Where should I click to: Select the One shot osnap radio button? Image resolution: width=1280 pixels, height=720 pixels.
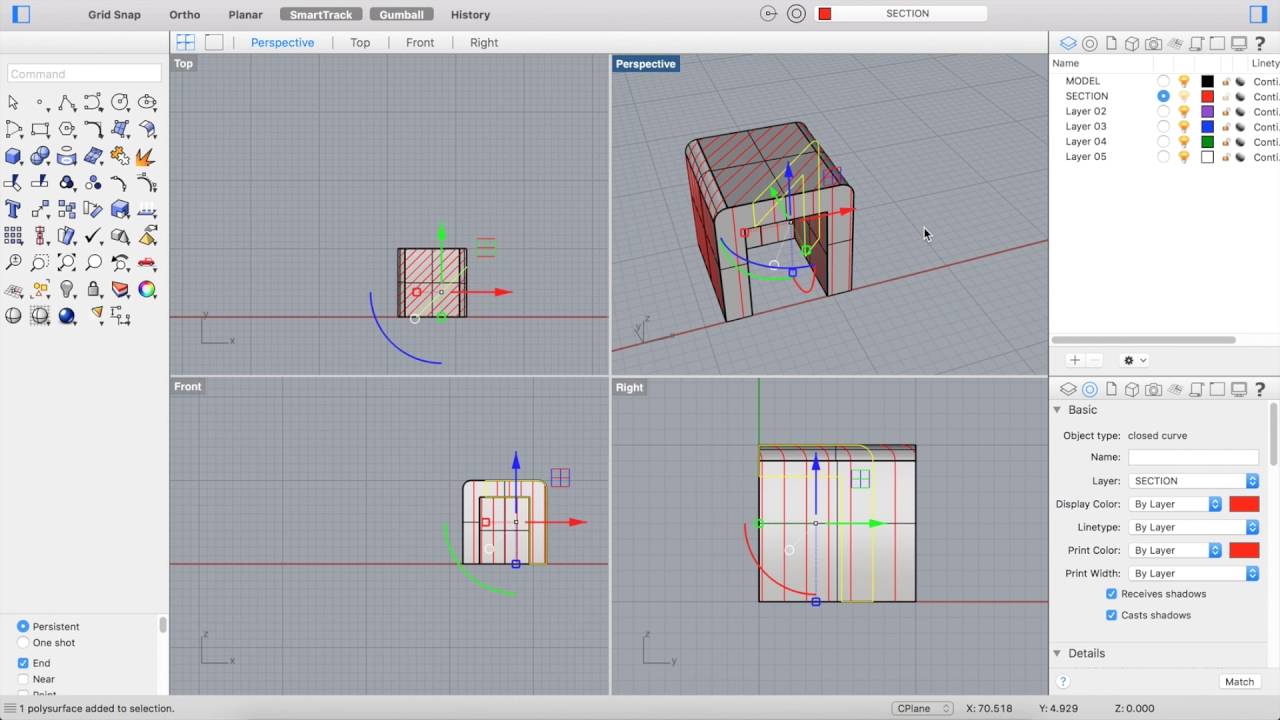pos(23,643)
